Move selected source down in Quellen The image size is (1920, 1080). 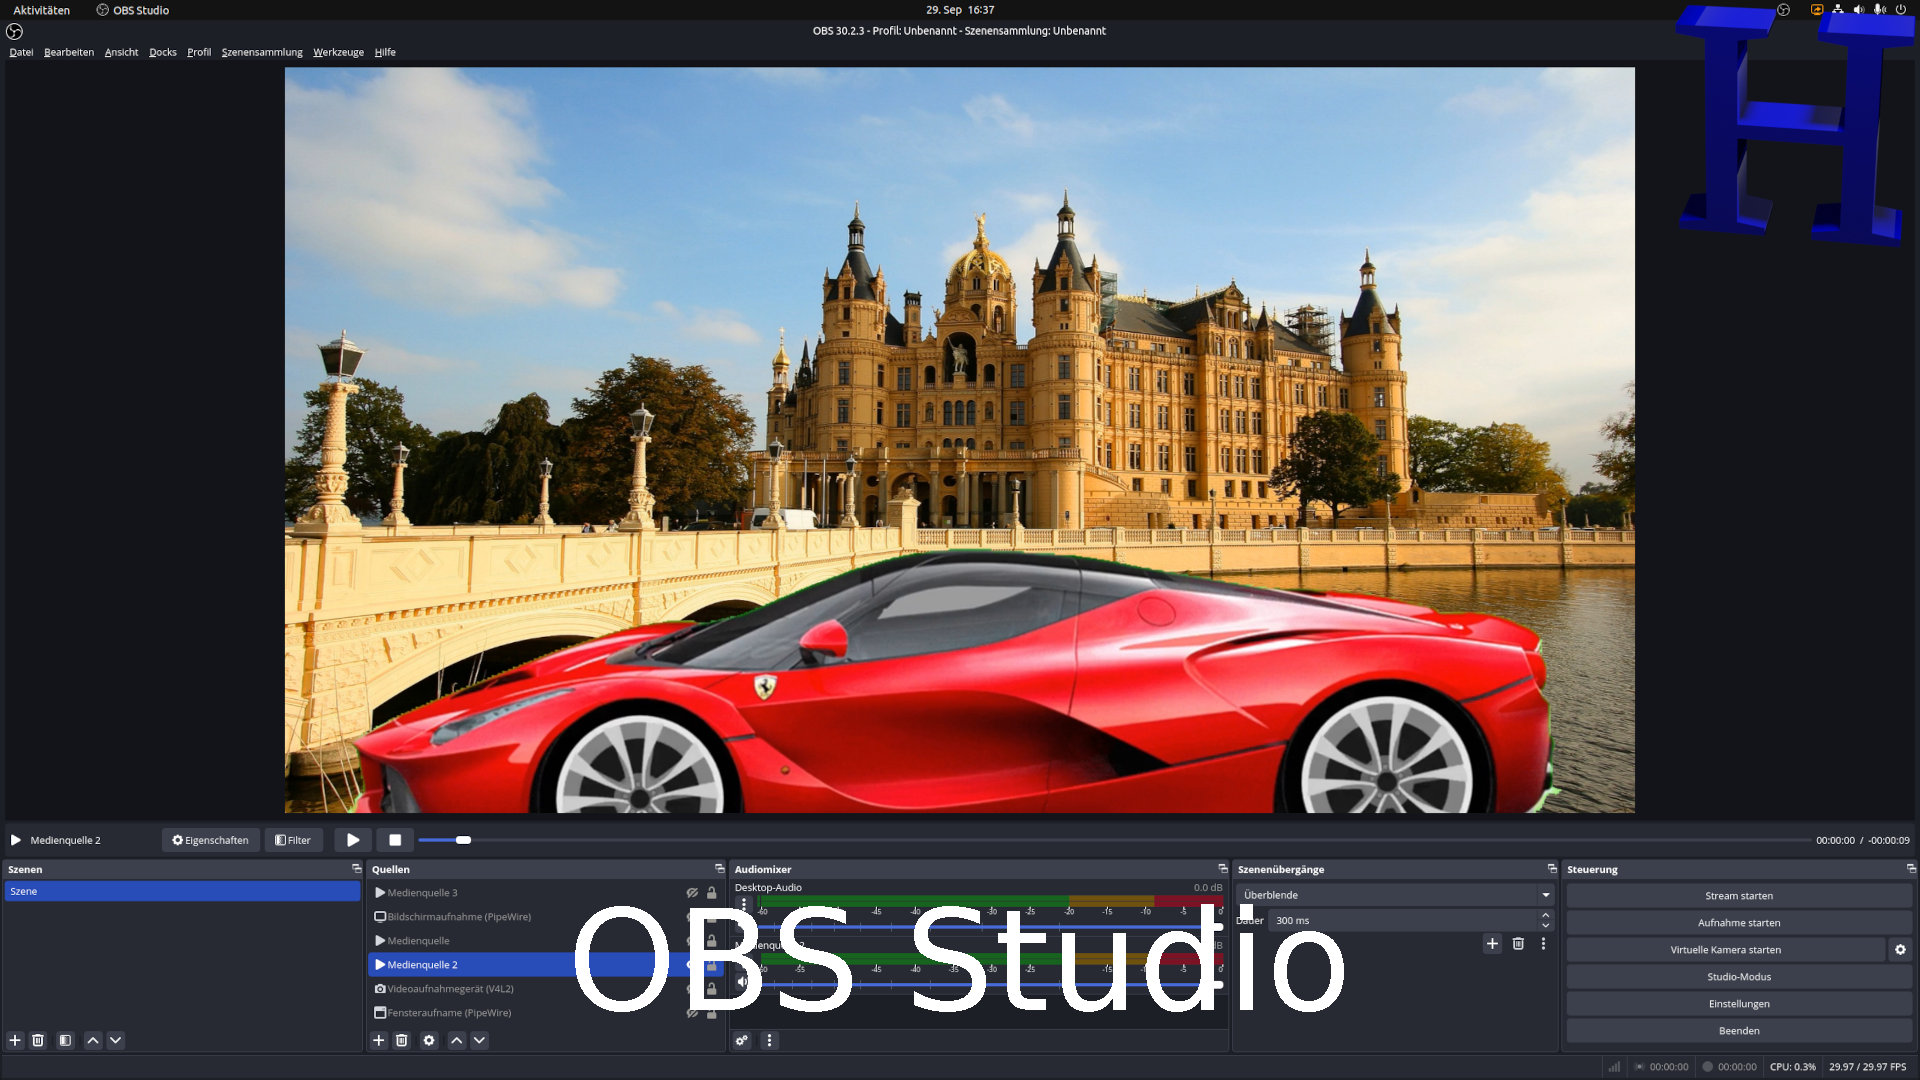pyautogui.click(x=480, y=1040)
